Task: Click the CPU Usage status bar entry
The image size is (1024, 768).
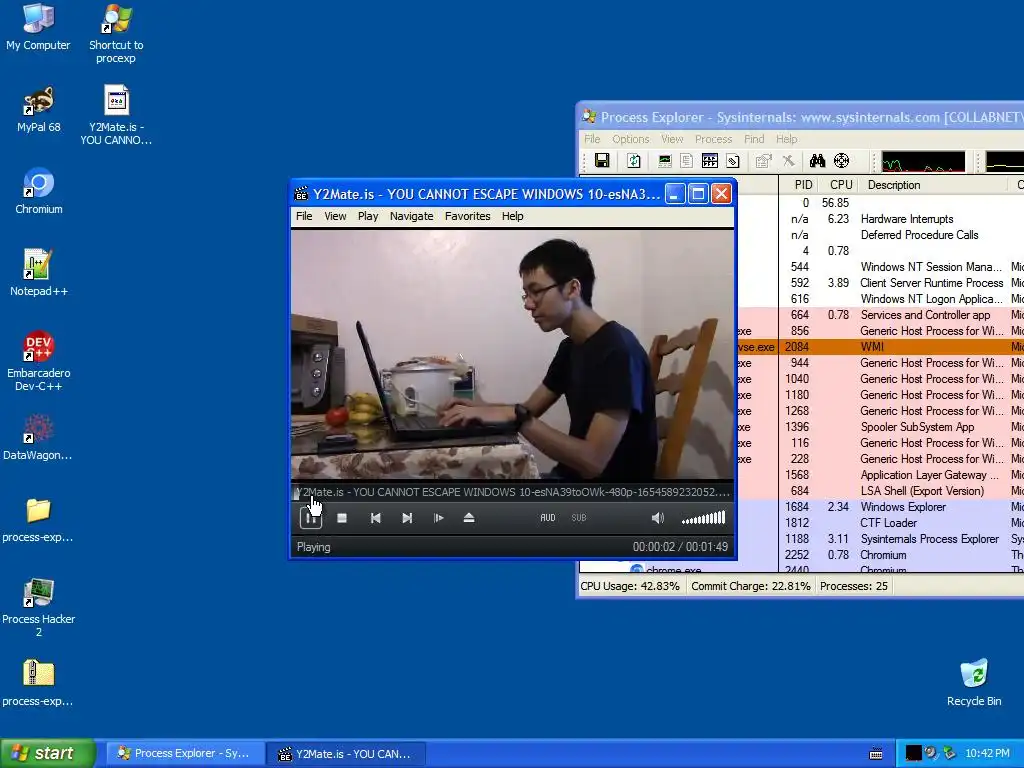Action: click(630, 586)
